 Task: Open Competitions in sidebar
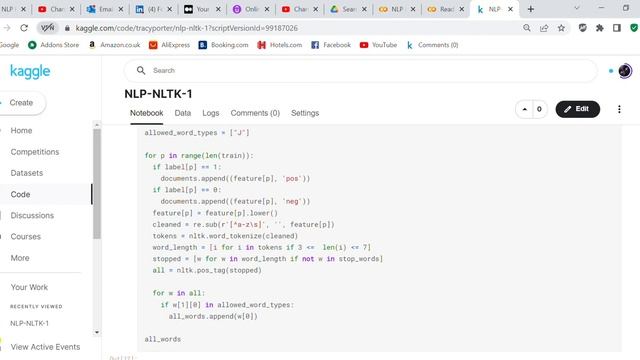pos(35,152)
